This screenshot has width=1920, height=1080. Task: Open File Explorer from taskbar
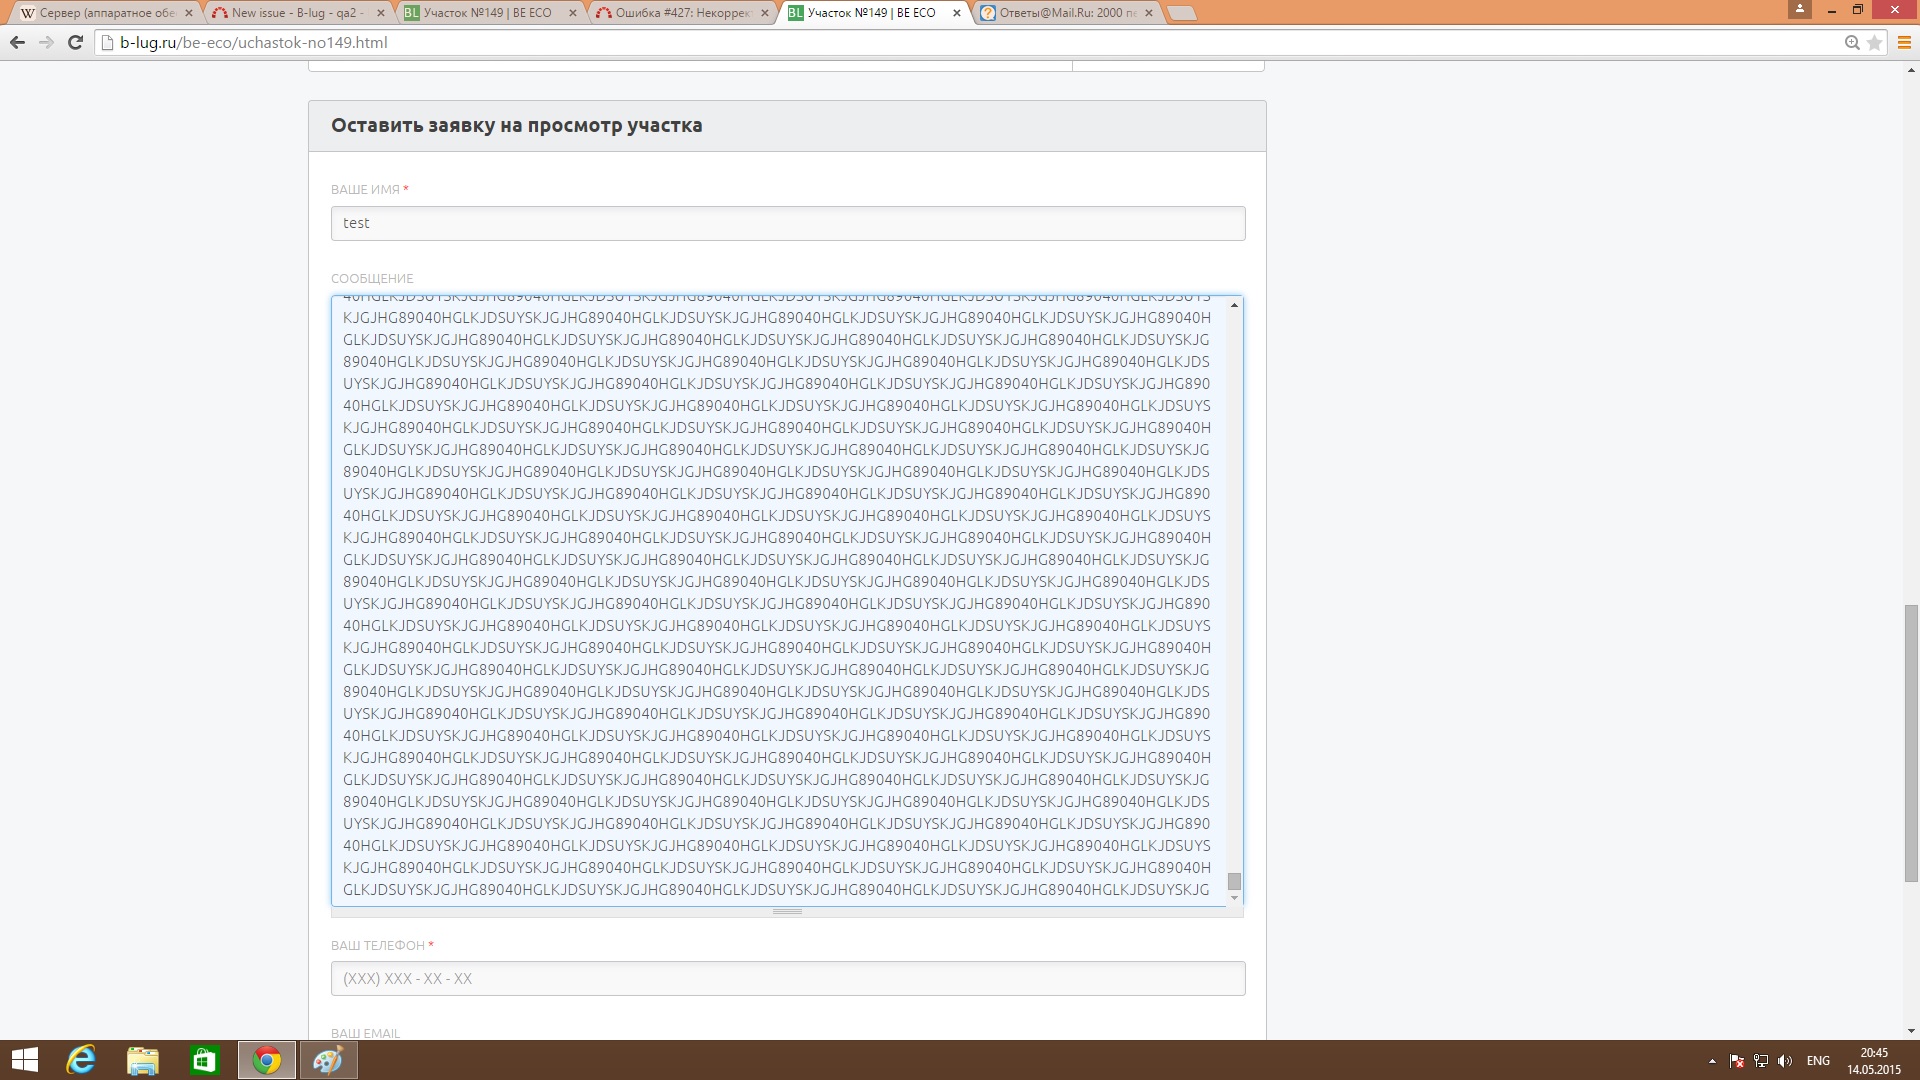pyautogui.click(x=143, y=1060)
